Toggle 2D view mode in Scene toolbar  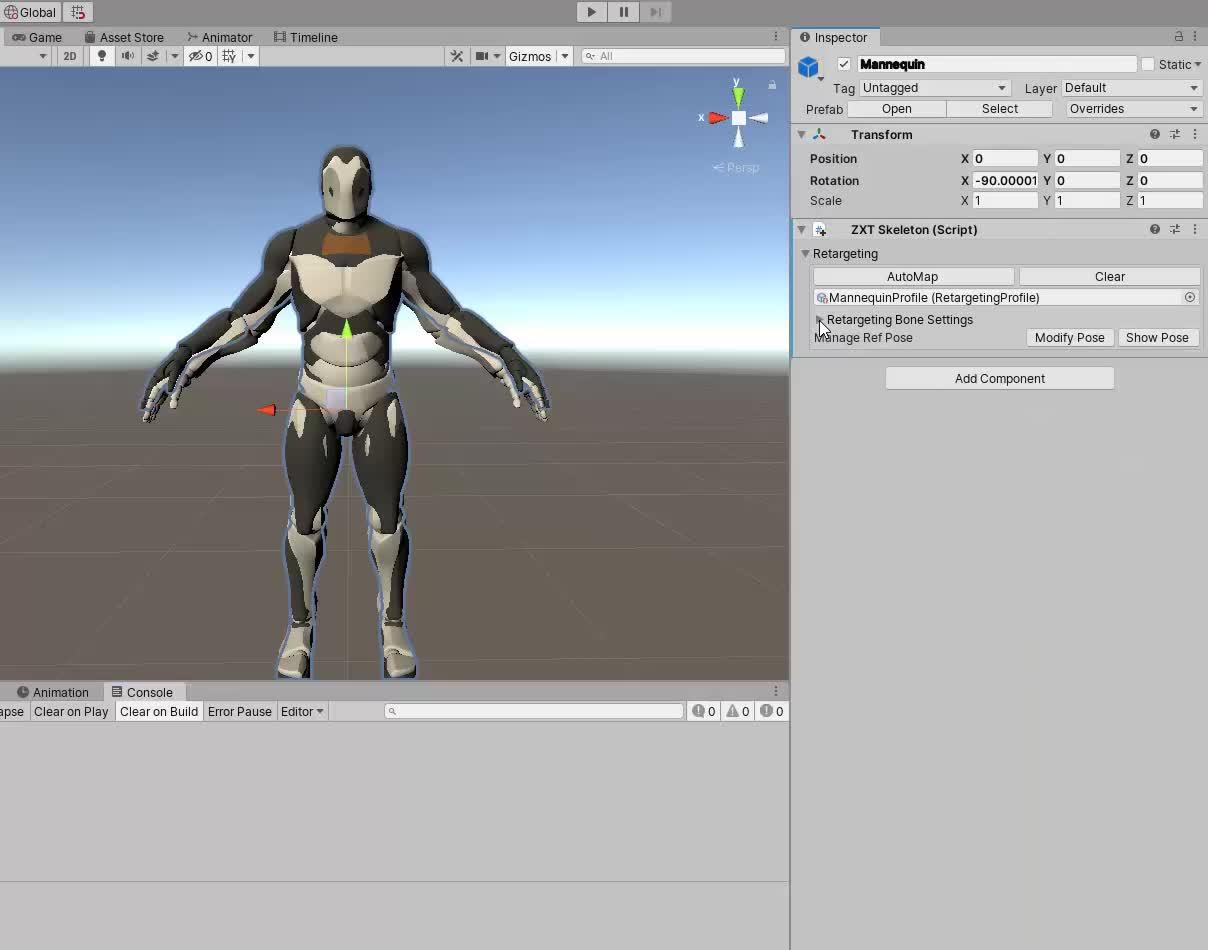tap(69, 56)
